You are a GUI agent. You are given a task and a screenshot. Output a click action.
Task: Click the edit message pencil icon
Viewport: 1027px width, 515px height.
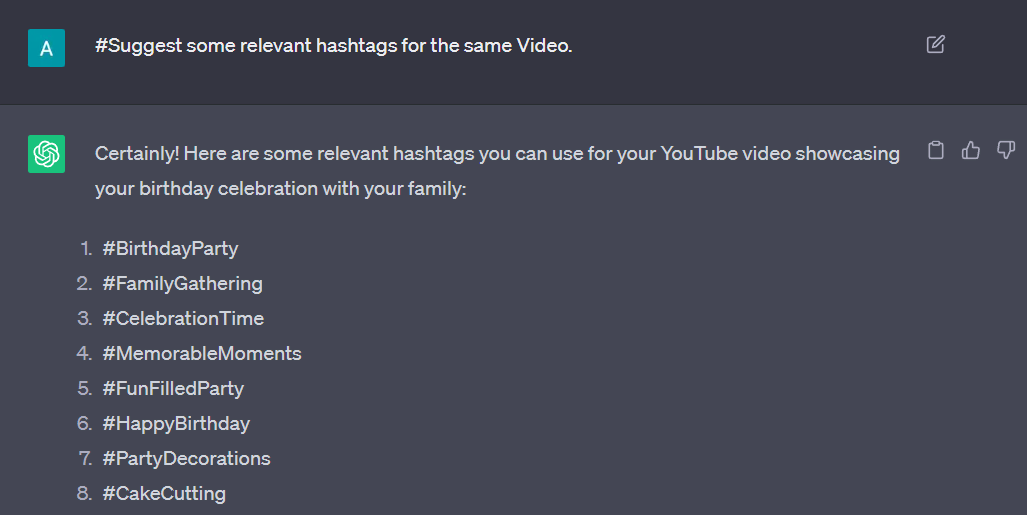click(935, 45)
